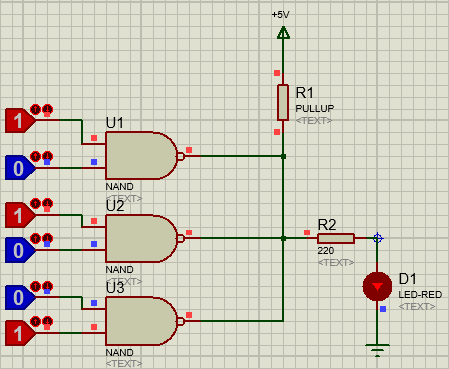Select the U3 NAND gate symbol
The image size is (449, 369).
click(x=141, y=321)
